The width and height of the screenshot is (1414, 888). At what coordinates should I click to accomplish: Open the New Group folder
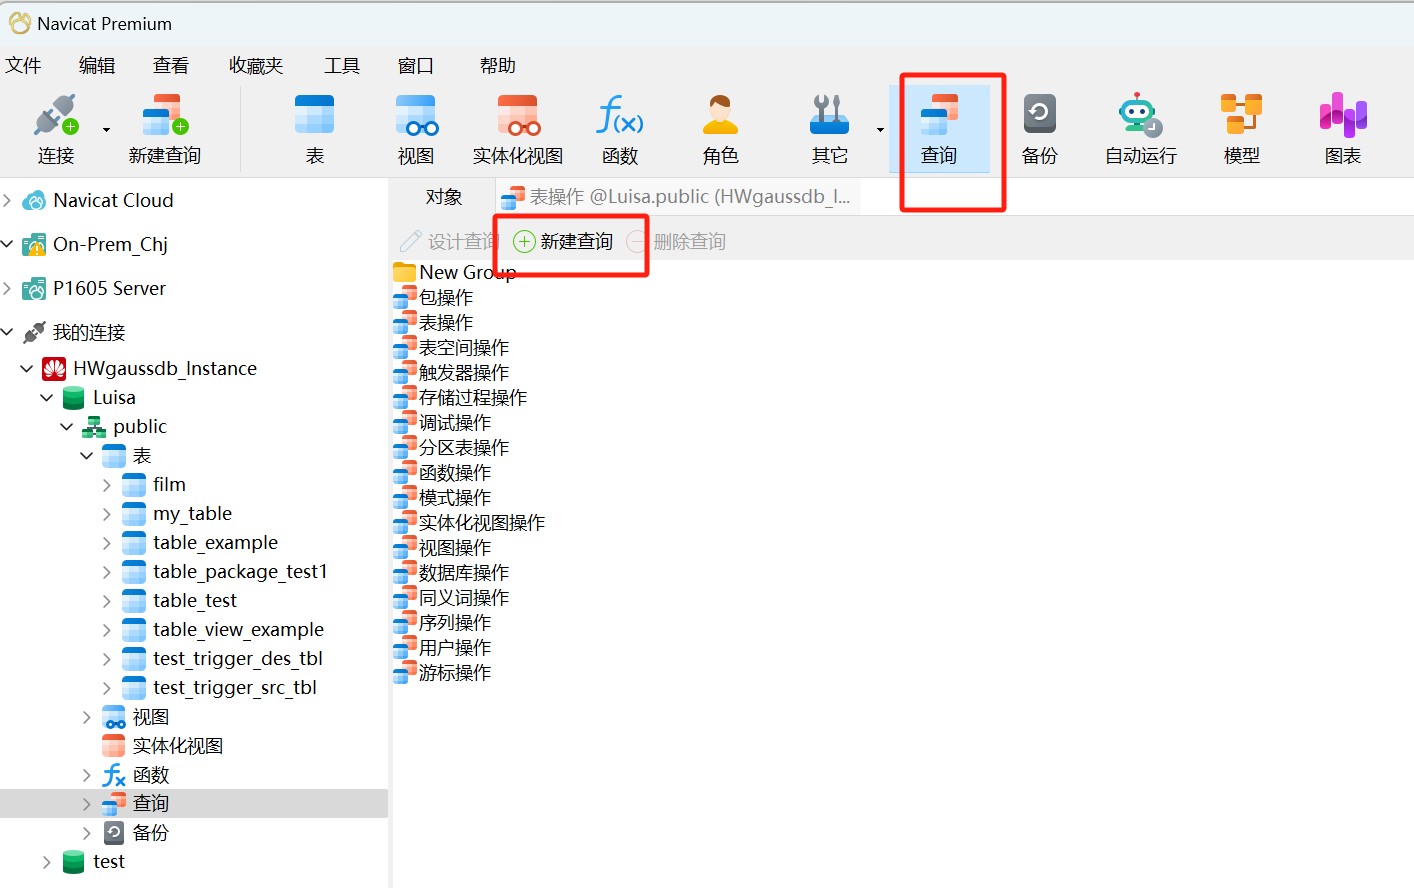click(x=466, y=271)
